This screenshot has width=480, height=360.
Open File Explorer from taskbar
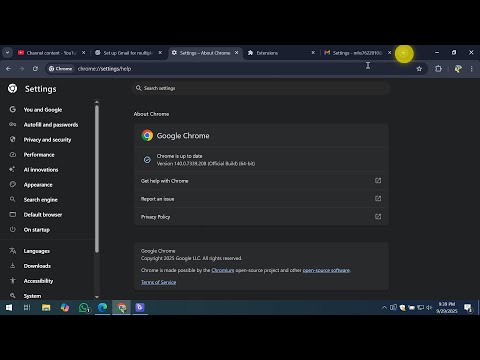coord(46,308)
